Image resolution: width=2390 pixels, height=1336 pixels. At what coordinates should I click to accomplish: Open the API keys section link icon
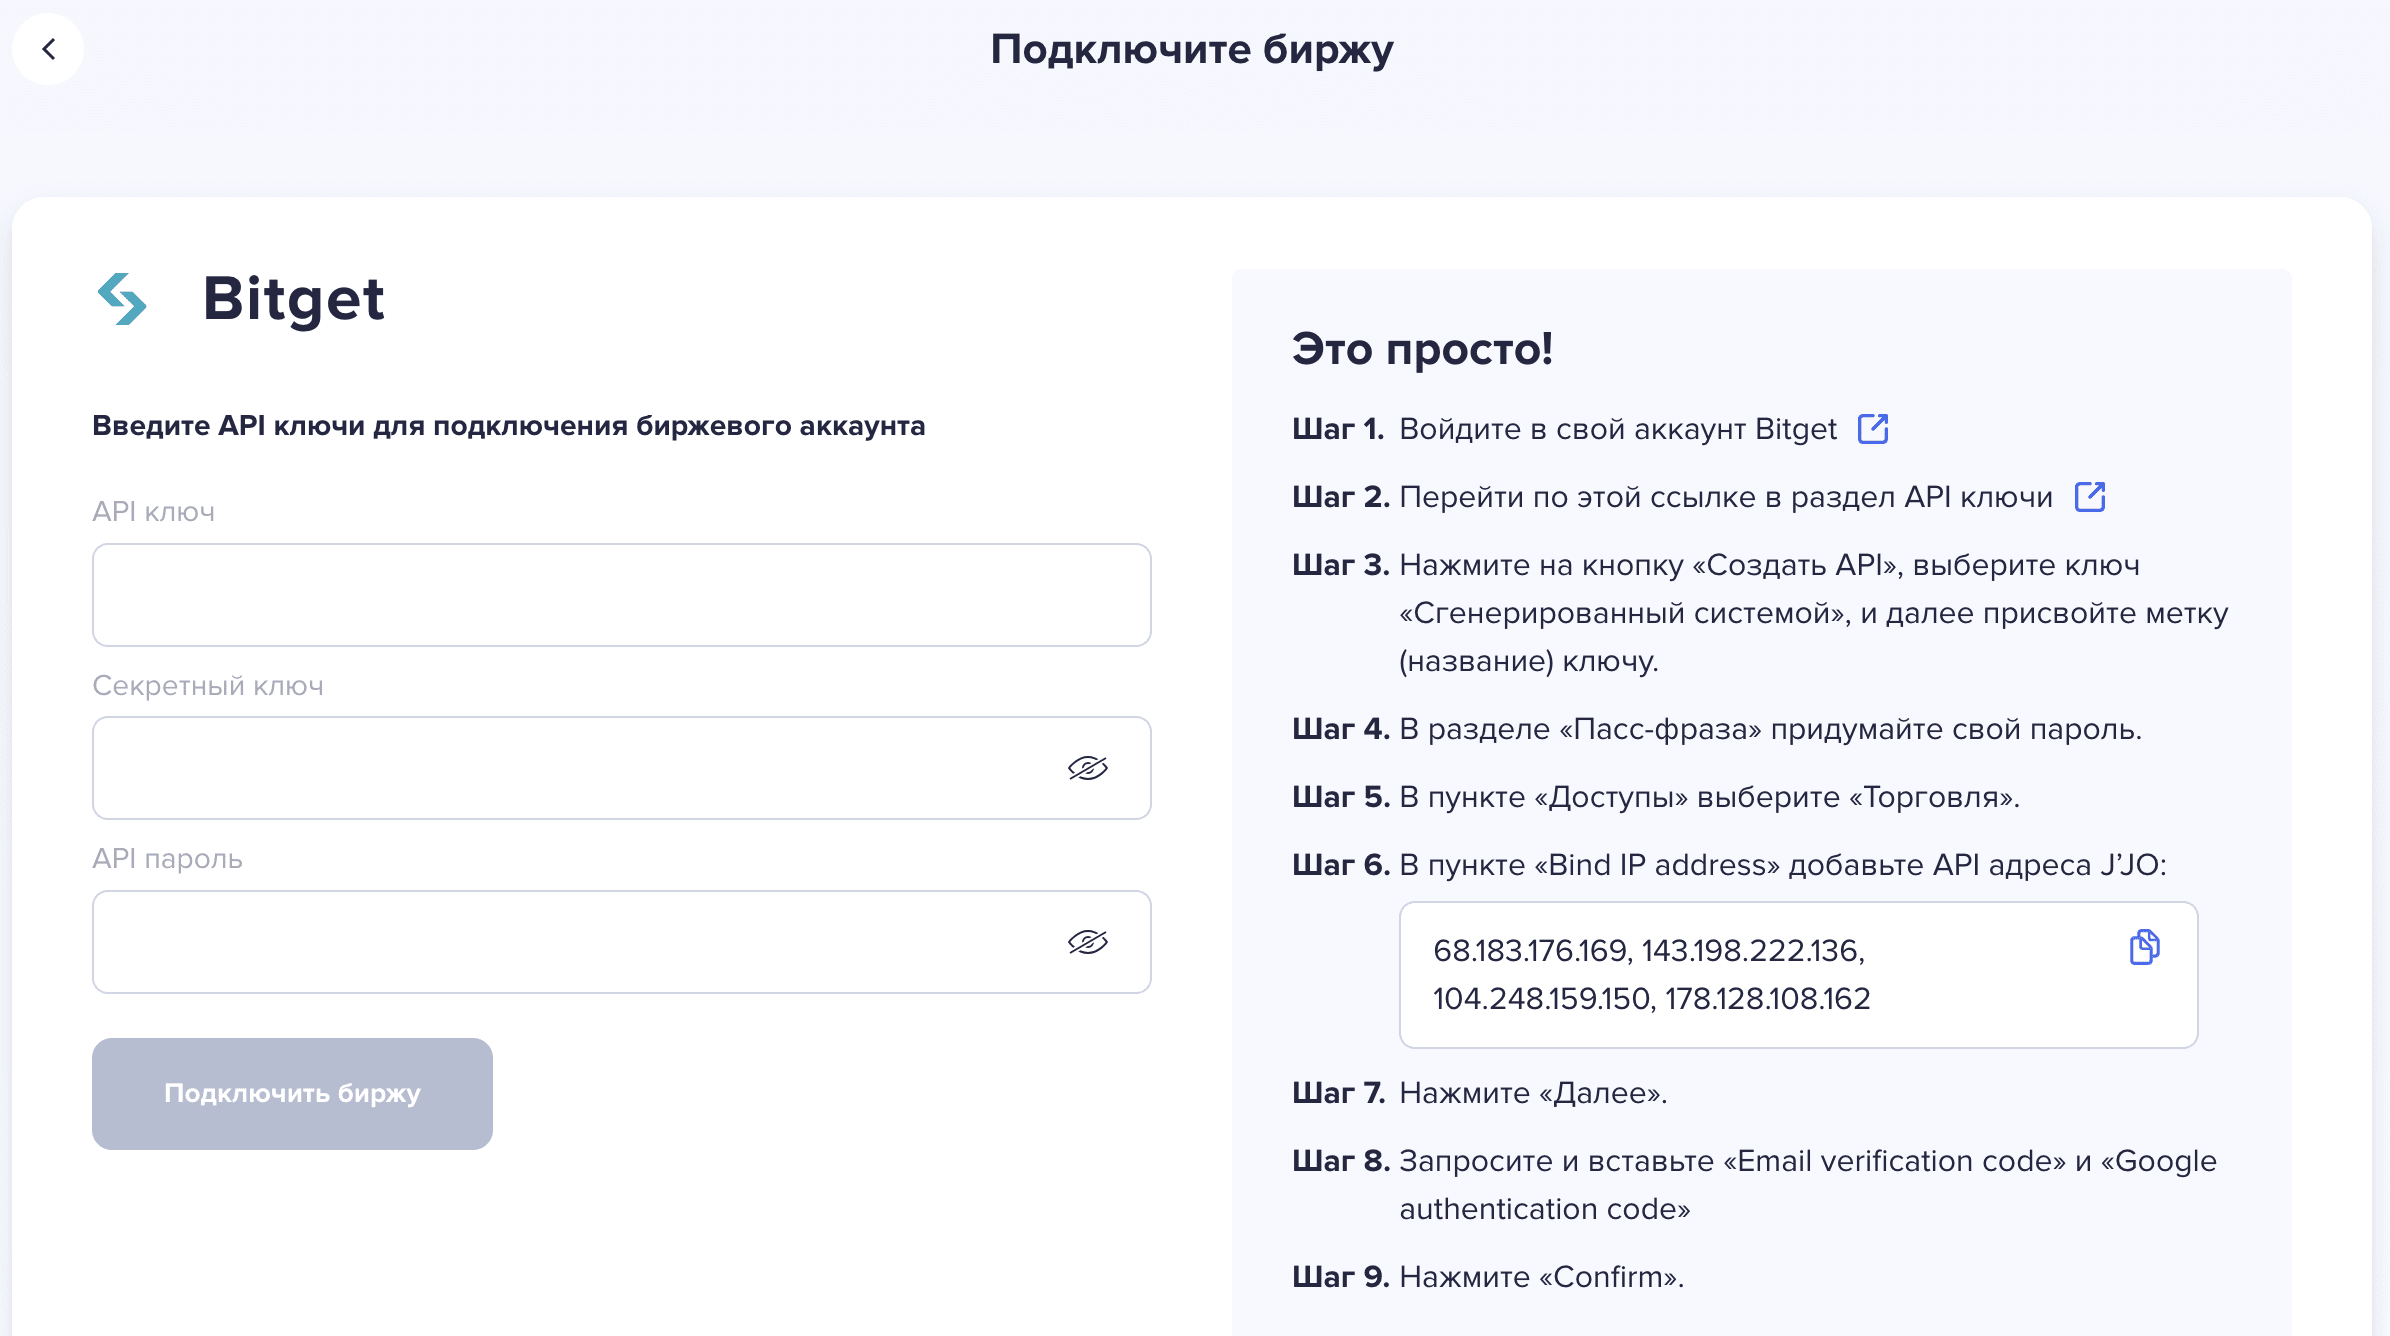2090,497
